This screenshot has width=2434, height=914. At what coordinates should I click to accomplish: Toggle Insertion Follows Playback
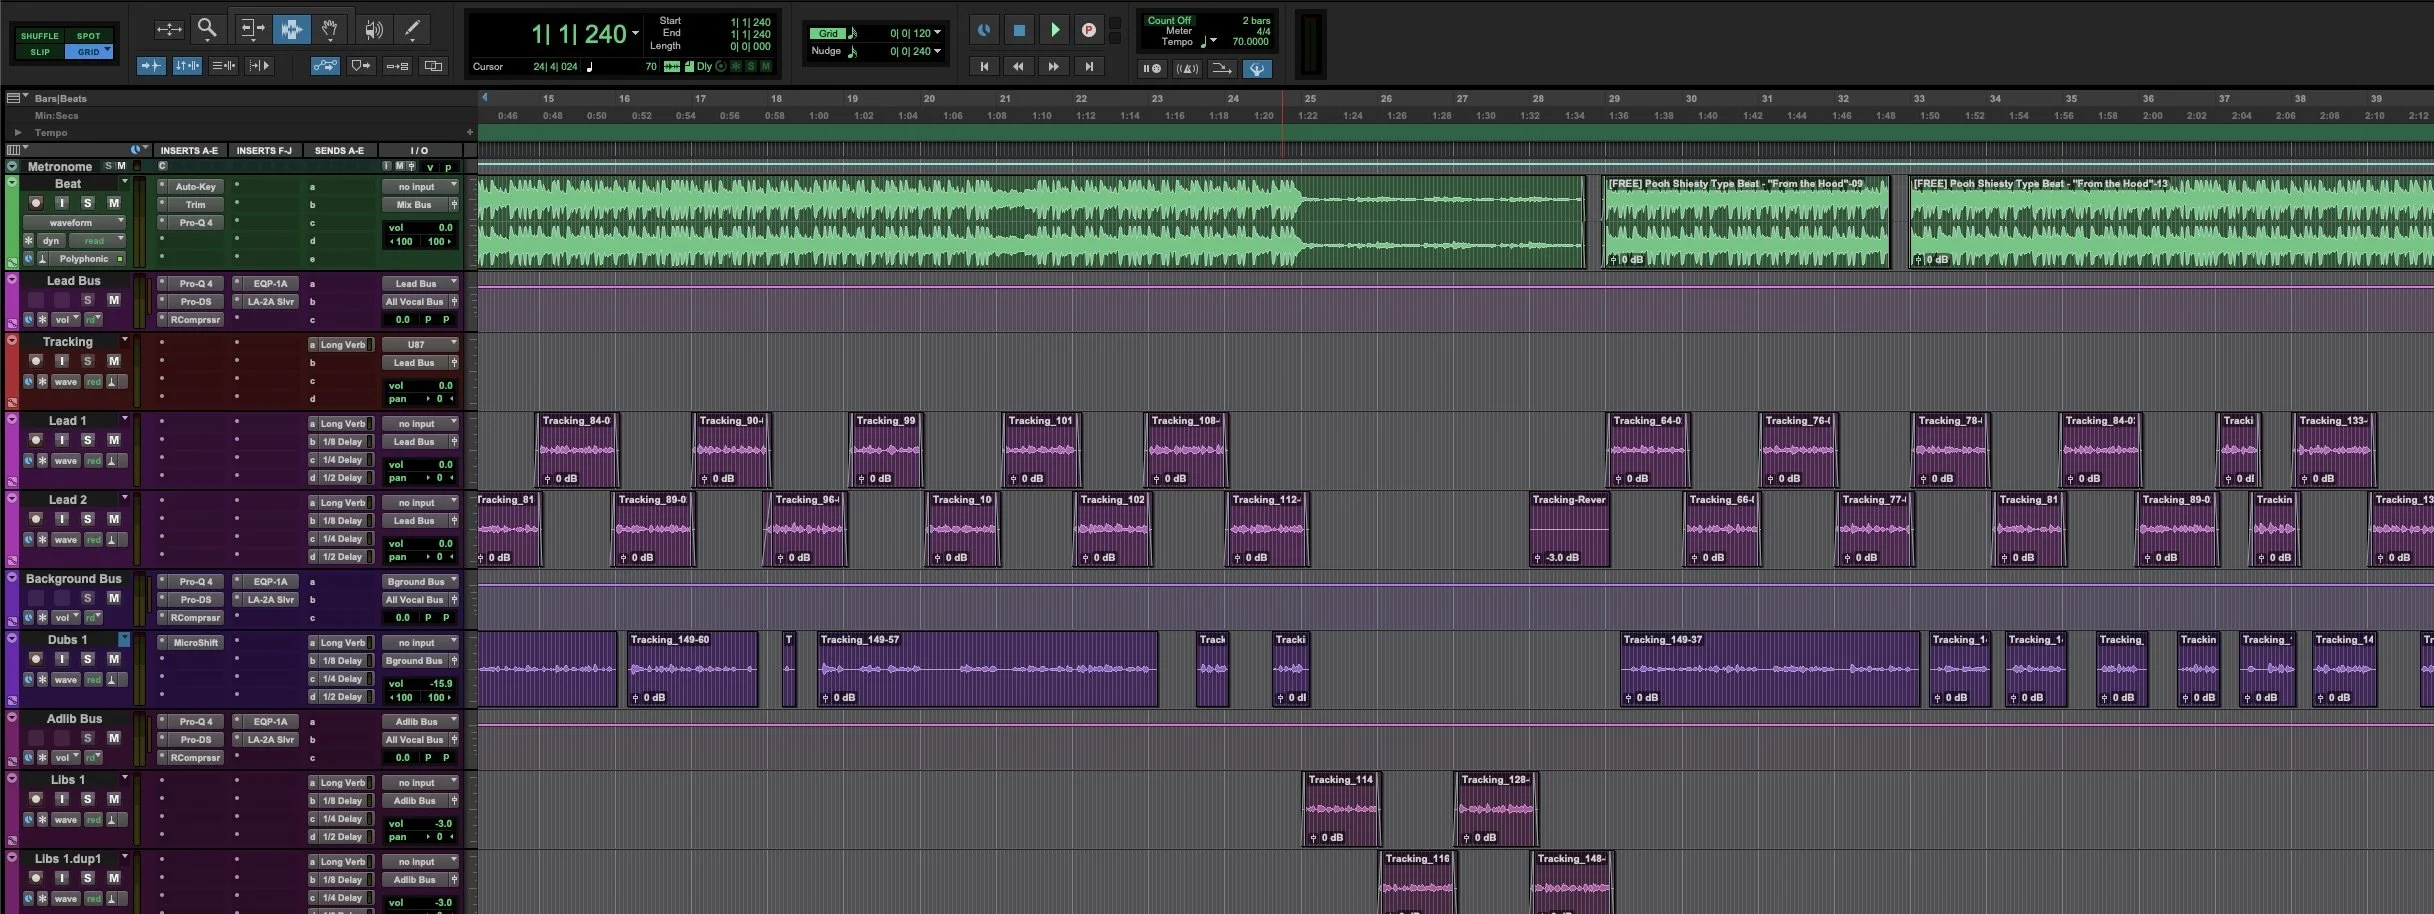pos(259,66)
